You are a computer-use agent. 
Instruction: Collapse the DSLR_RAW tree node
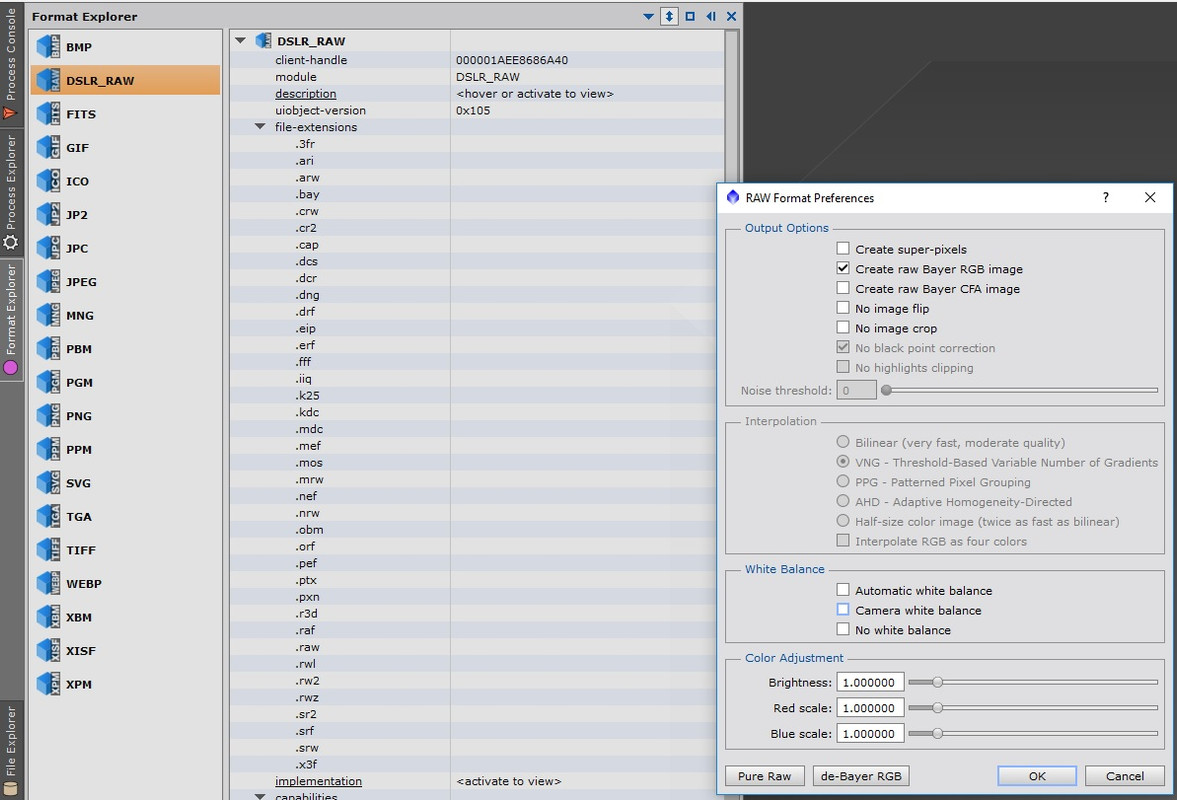pos(240,41)
